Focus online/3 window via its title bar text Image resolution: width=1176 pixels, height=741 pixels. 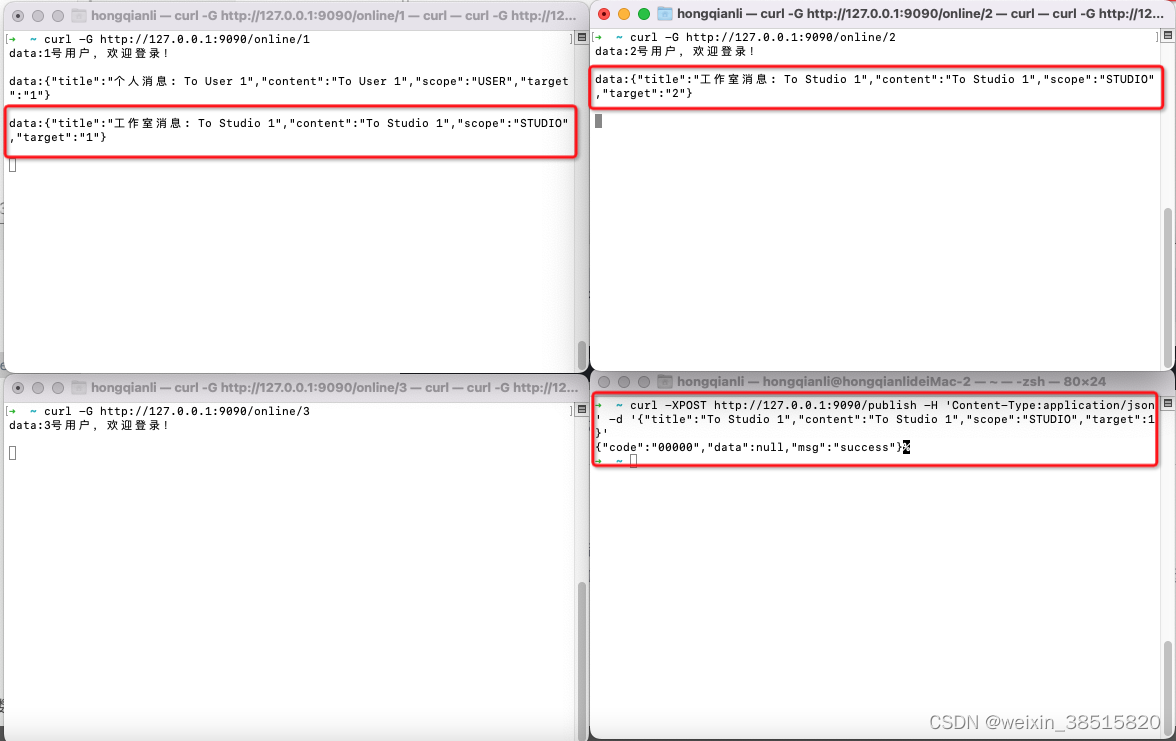click(x=334, y=388)
